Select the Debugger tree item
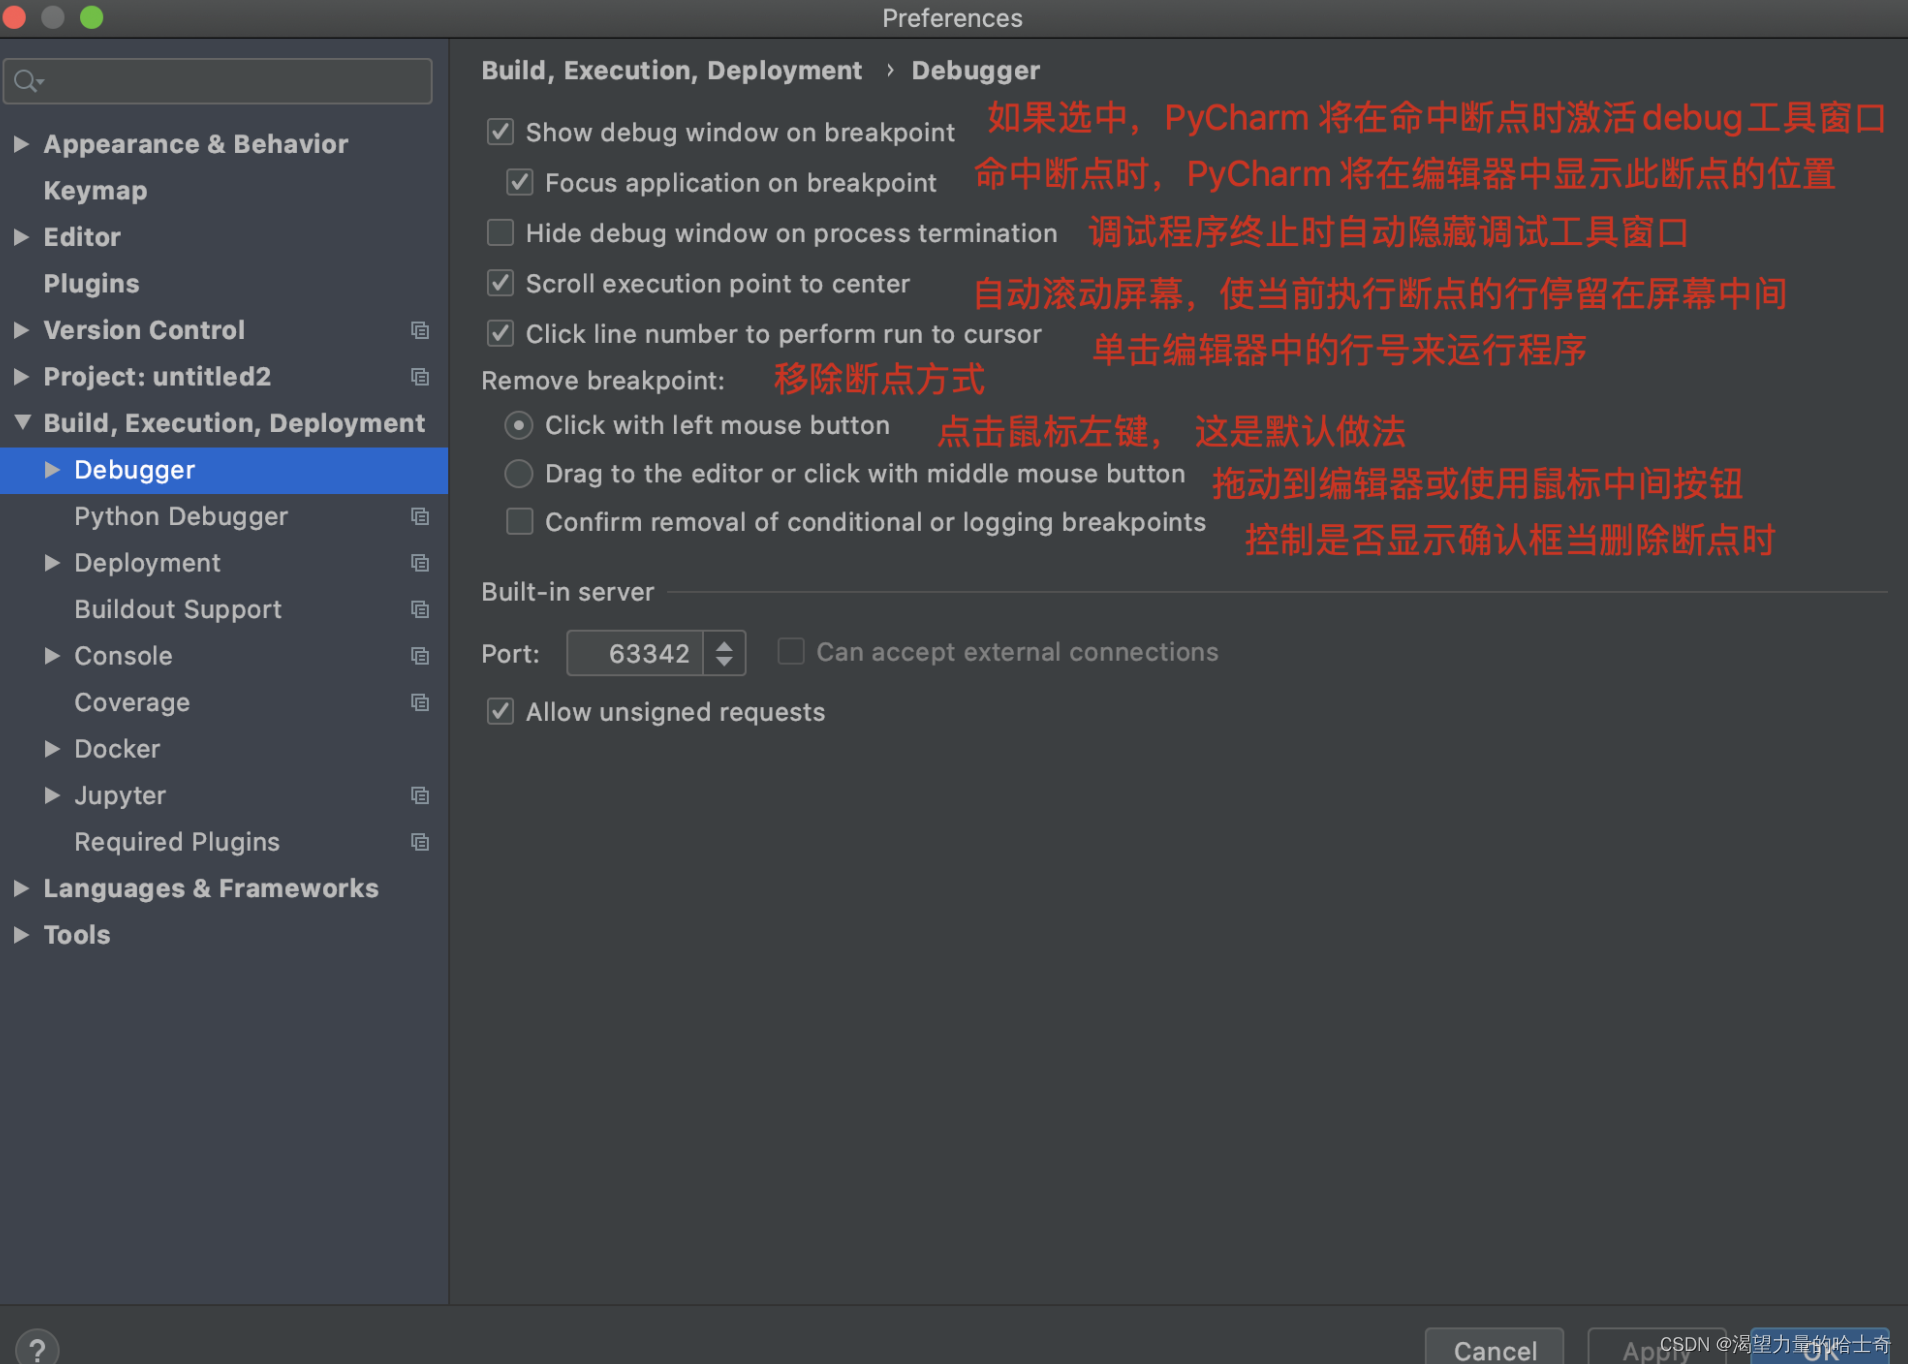Viewport: 1908px width, 1364px height. click(x=224, y=470)
